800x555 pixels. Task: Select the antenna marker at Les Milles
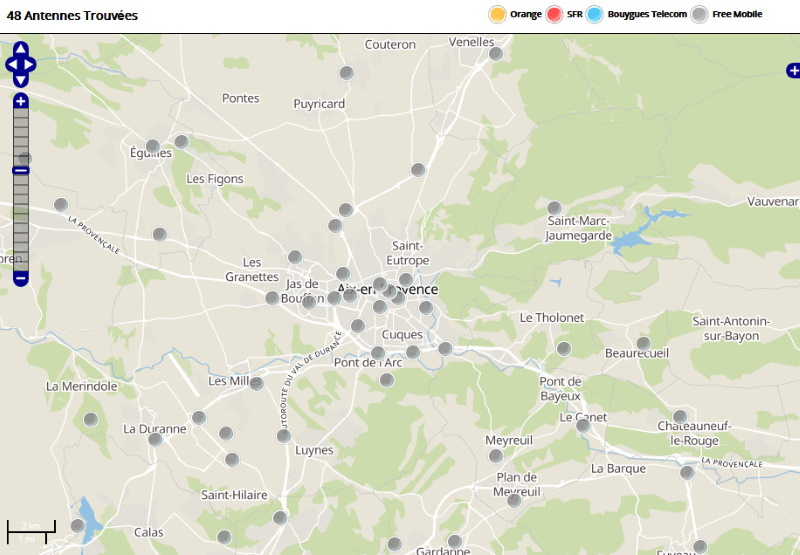coord(256,383)
